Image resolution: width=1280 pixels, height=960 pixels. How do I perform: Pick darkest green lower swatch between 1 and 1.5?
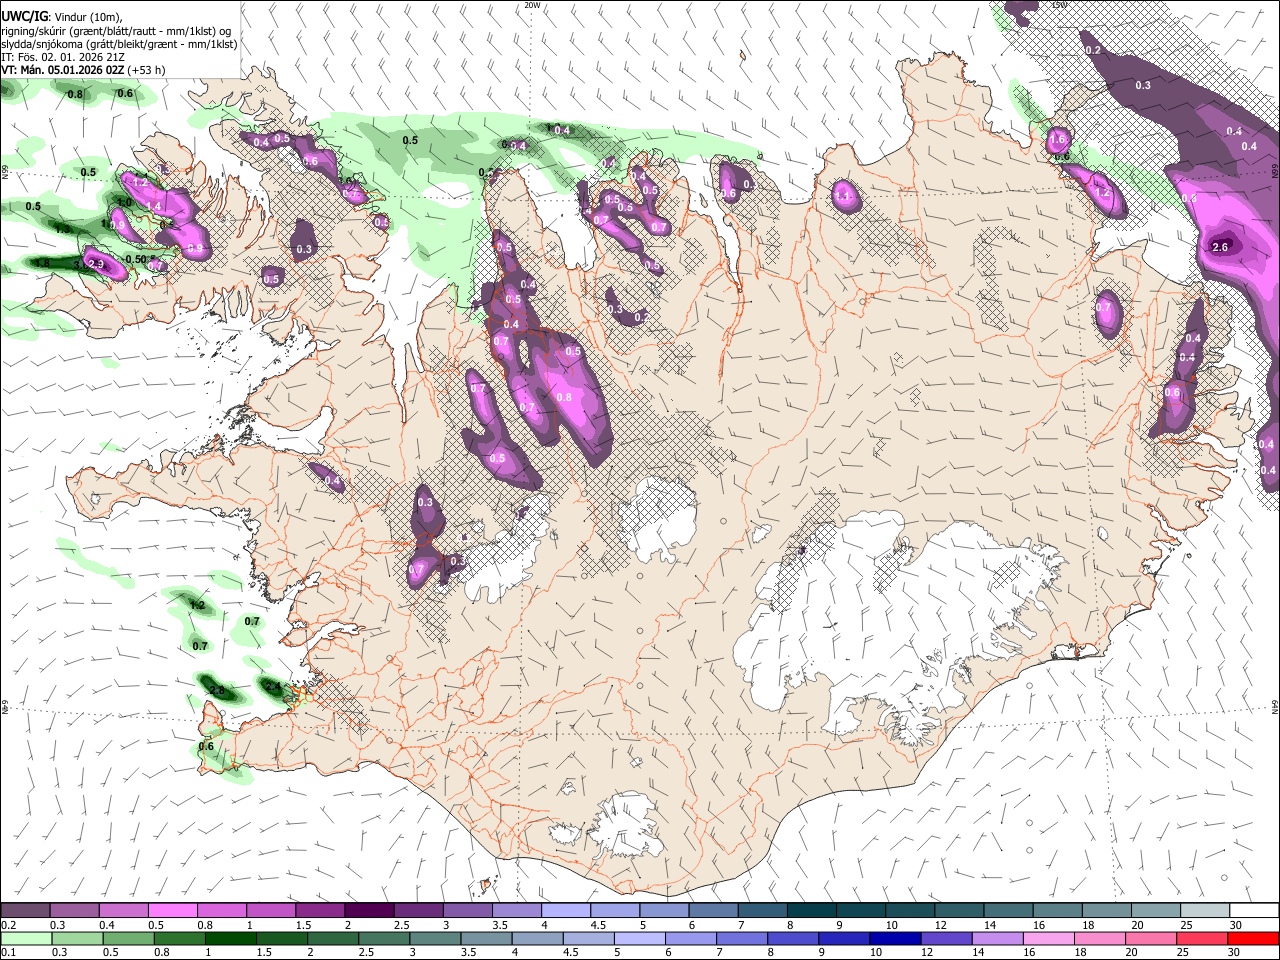230,939
